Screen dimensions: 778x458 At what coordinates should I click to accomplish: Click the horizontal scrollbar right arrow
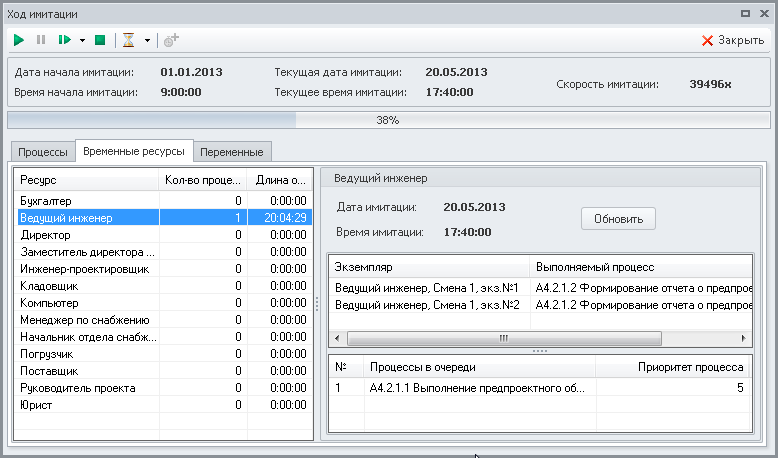(743, 338)
